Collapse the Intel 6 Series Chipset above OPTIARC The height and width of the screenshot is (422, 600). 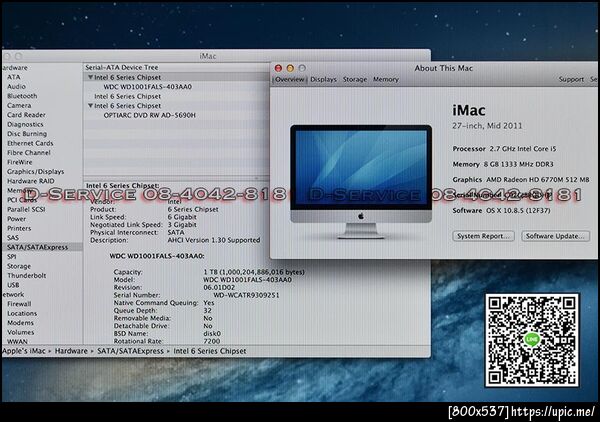tap(90, 106)
